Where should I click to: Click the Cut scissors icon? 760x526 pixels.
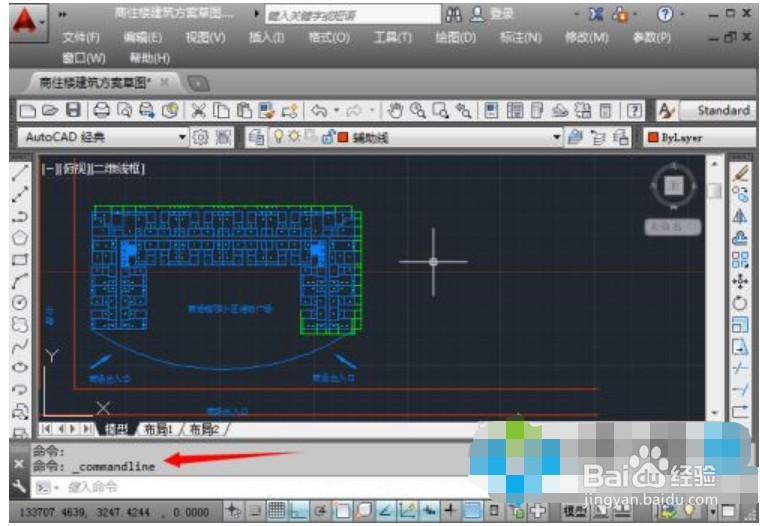coord(198,111)
